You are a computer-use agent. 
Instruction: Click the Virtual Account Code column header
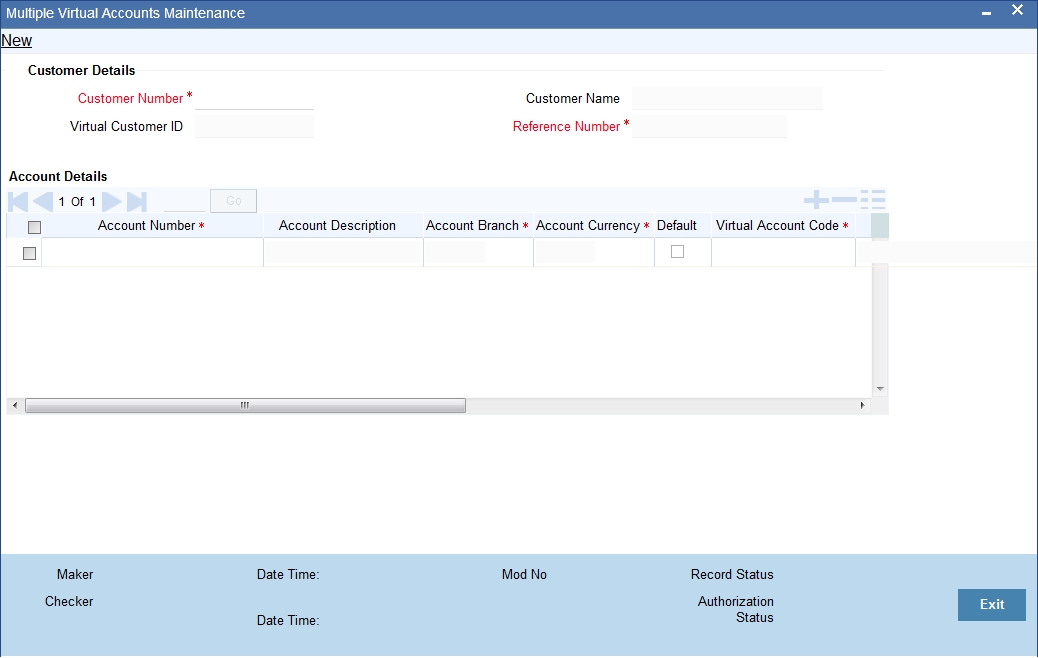pyautogui.click(x=782, y=226)
